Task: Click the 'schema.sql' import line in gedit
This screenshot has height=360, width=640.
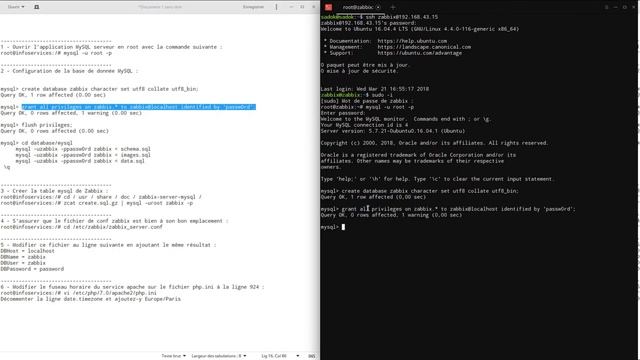Action: (83, 149)
